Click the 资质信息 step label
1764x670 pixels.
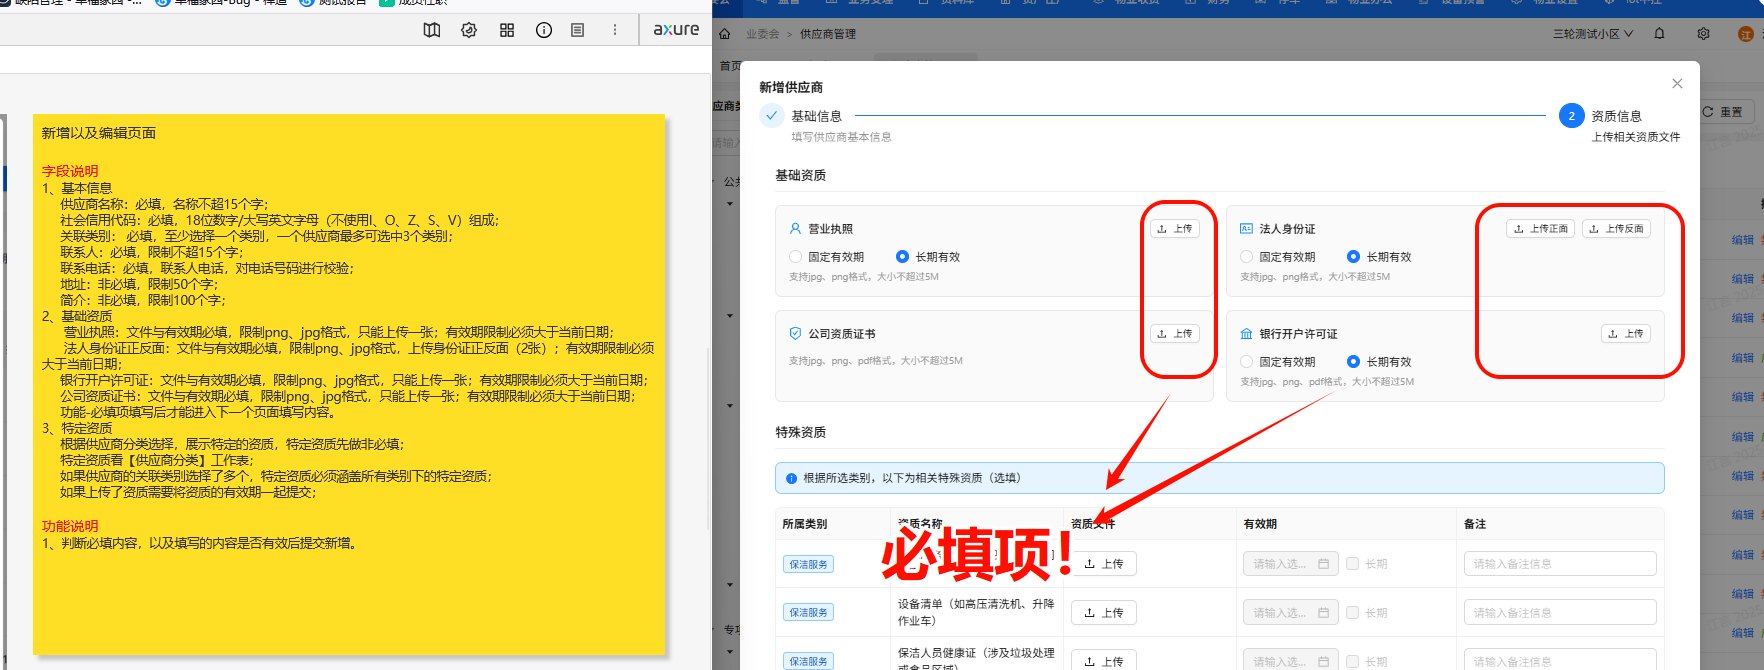point(1616,116)
